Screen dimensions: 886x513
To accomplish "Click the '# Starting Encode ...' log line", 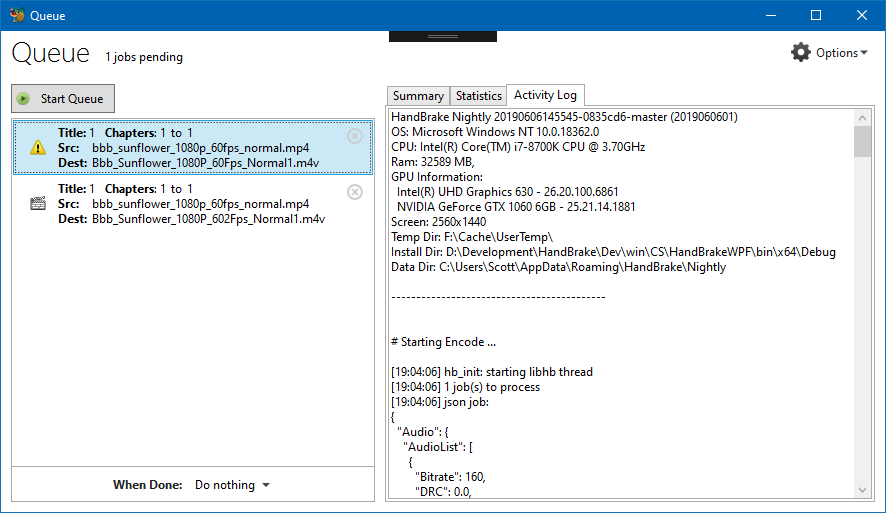I will point(443,342).
